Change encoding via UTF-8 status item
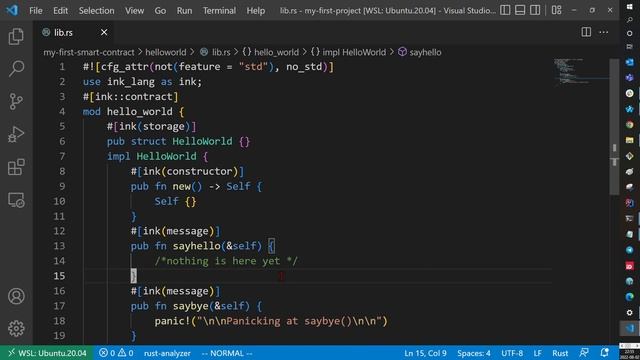 point(512,353)
